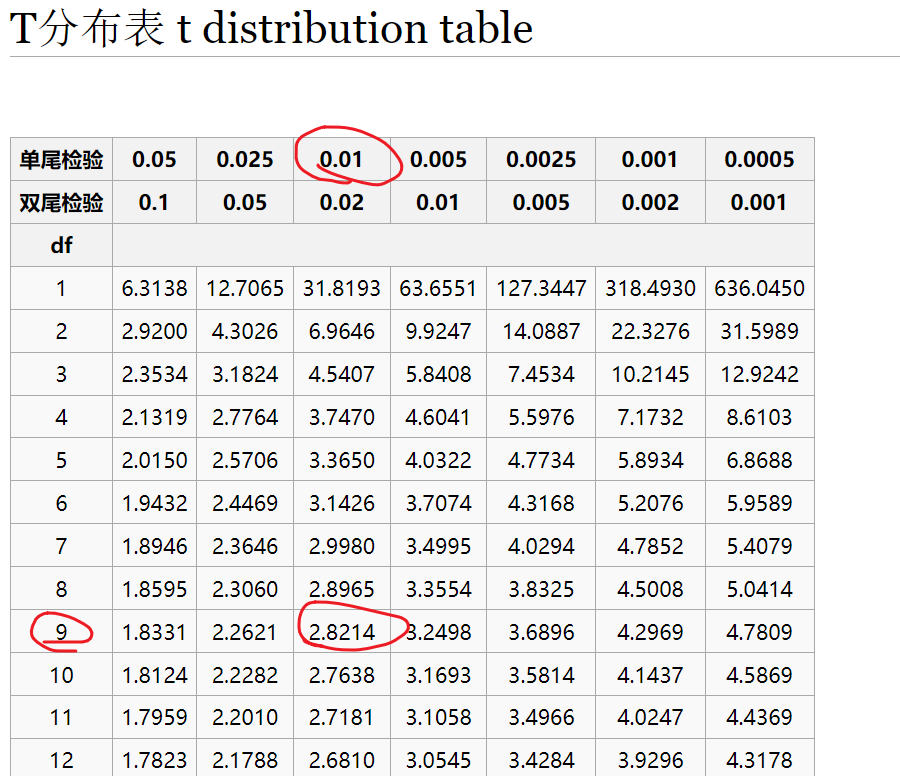Screen dimensions: 900x776
Task: Click the one-tailed header 0.025
Action: click(245, 160)
